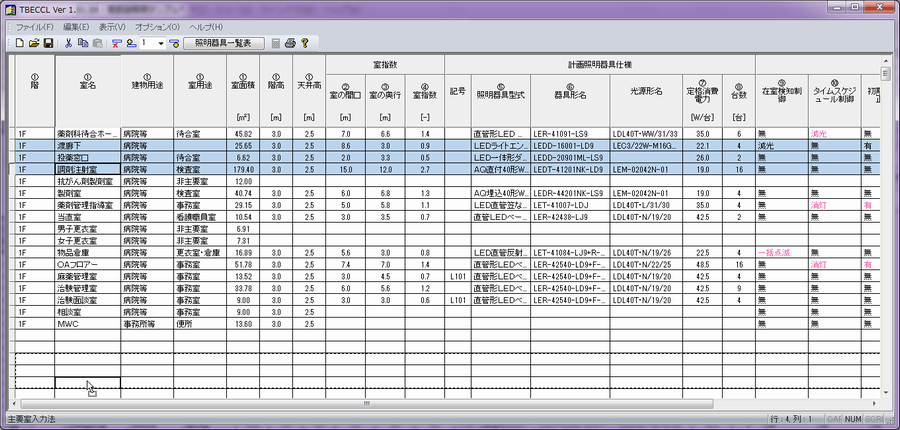Select the 調剤注射室 room name cell
The image size is (900, 430).
coord(86,170)
